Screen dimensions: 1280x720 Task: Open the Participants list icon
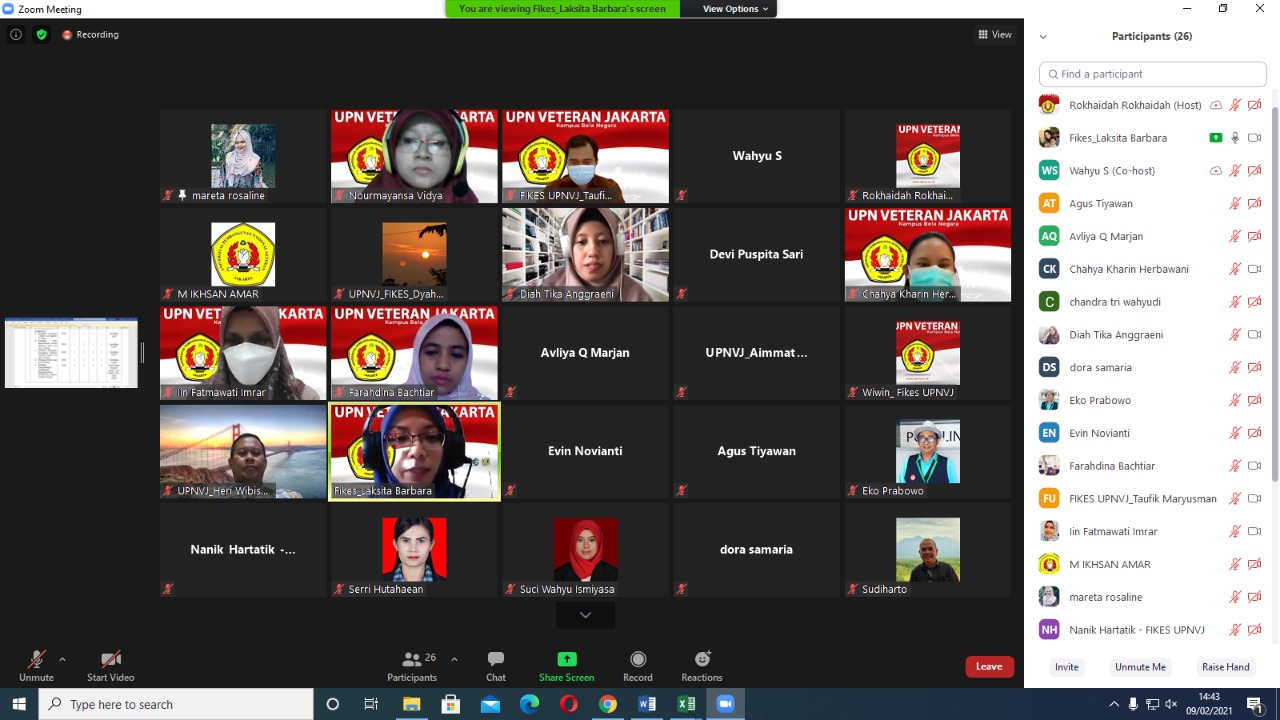411,660
